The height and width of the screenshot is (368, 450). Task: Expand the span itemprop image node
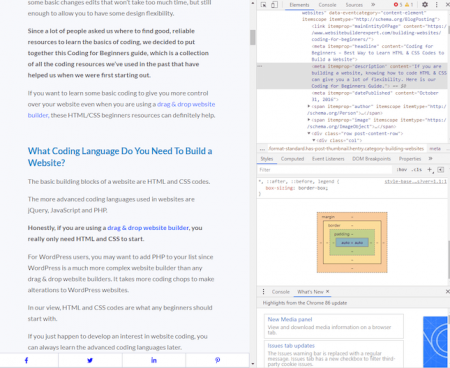(x=309, y=120)
